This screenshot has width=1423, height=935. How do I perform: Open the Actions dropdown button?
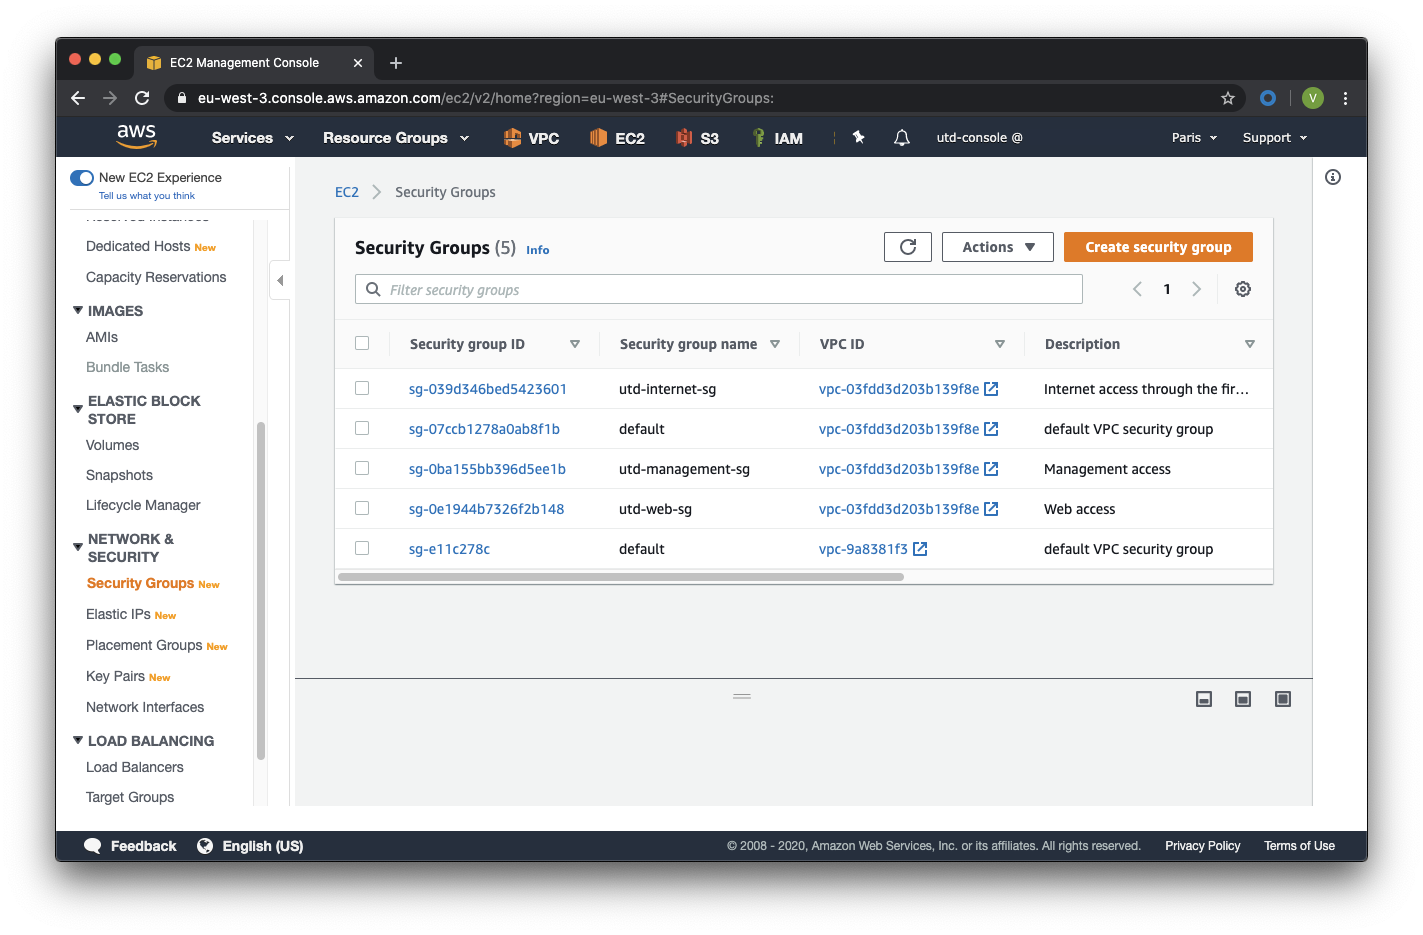(x=998, y=247)
